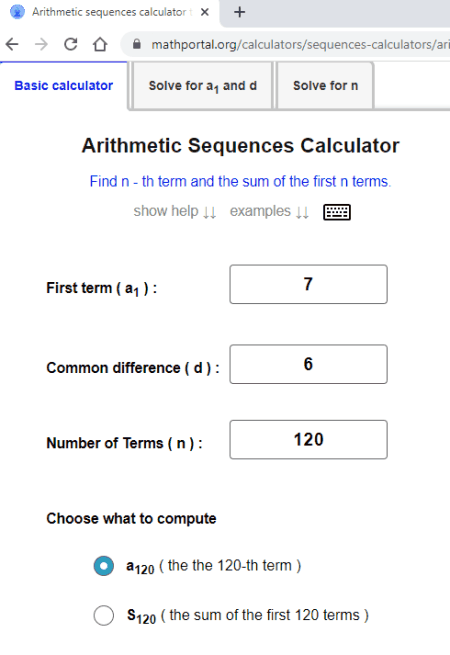
Task: Click the browser back arrow
Action: point(13,44)
